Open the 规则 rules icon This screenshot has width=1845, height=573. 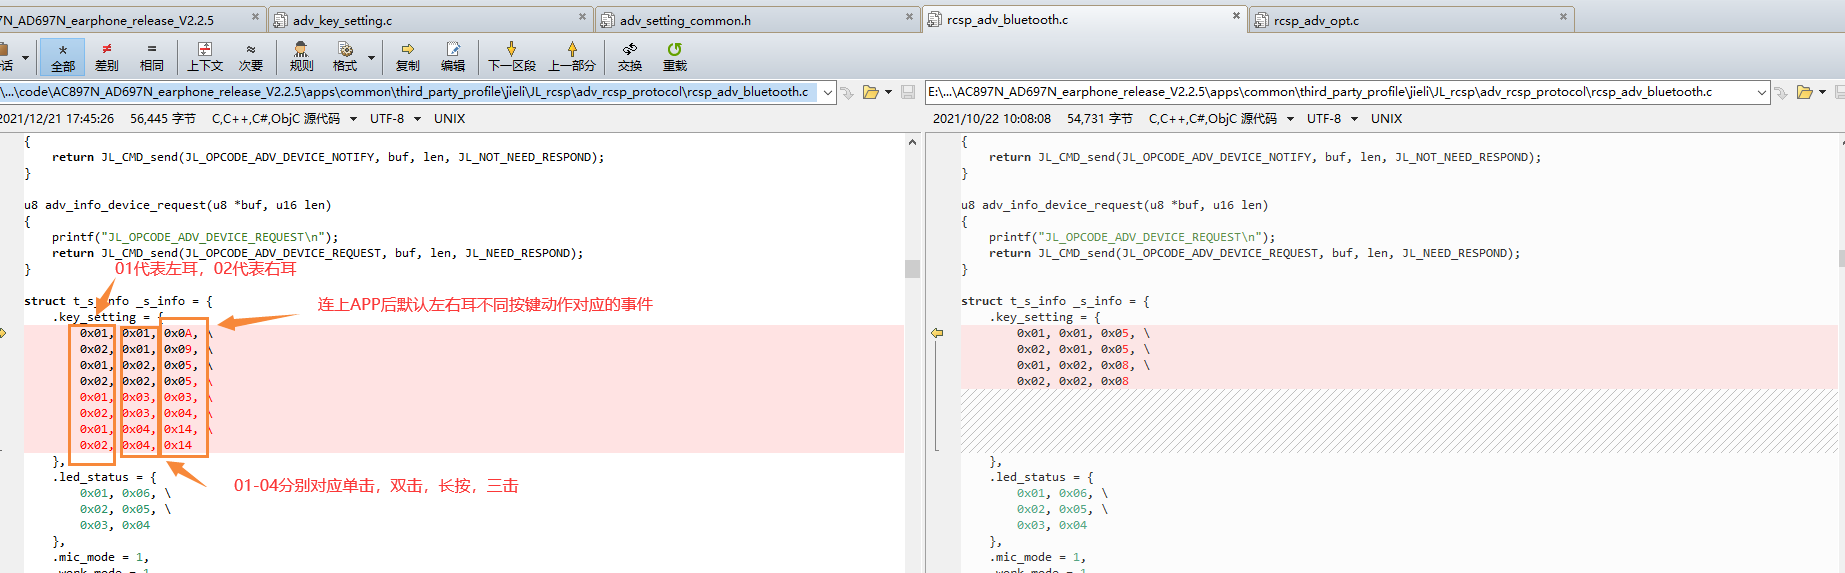click(301, 57)
